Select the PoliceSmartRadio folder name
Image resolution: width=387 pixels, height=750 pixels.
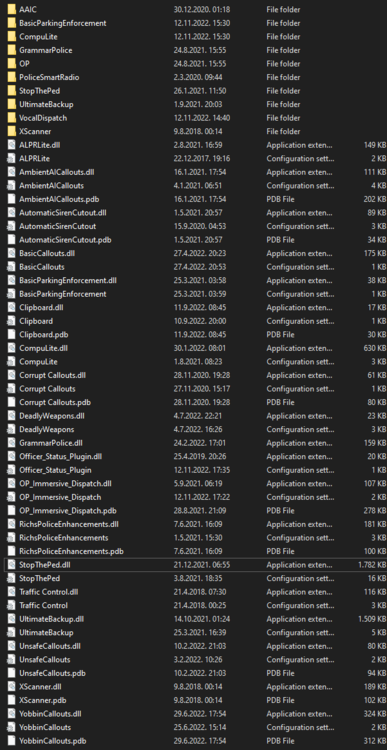(x=49, y=77)
